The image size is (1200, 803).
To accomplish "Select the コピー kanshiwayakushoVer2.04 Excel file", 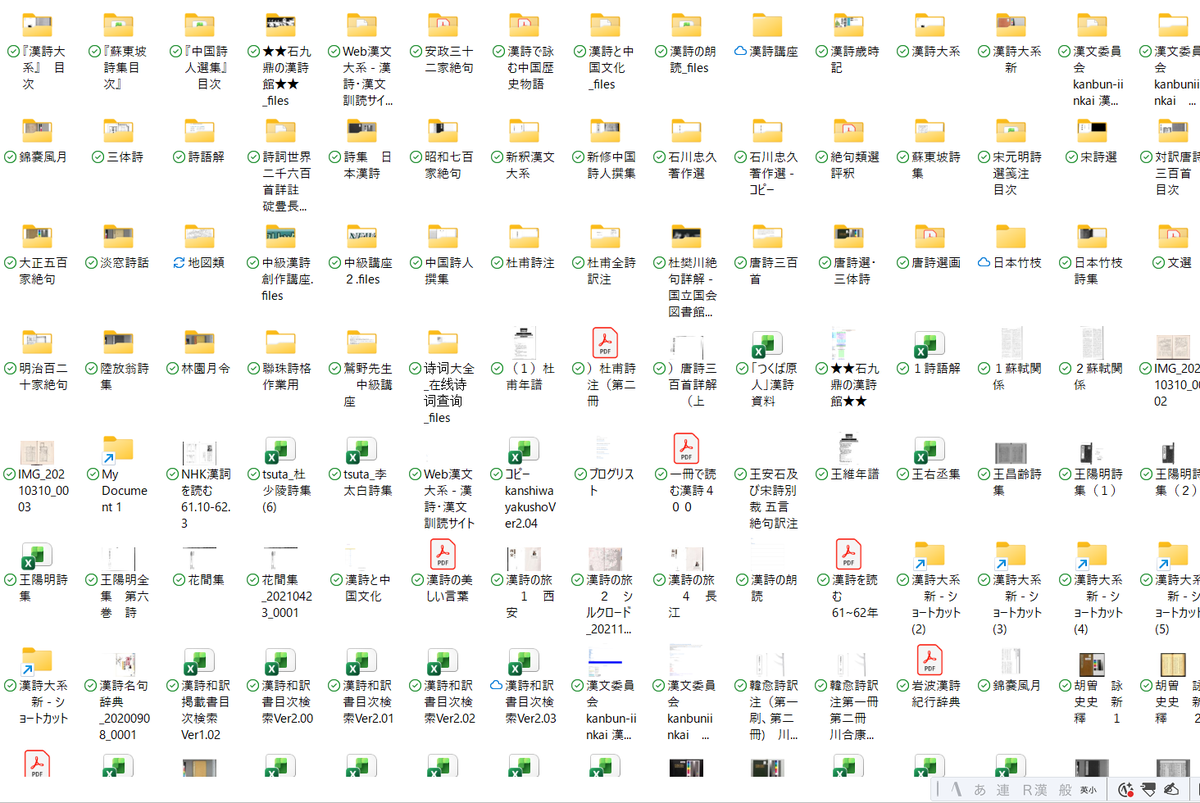I will coord(525,448).
